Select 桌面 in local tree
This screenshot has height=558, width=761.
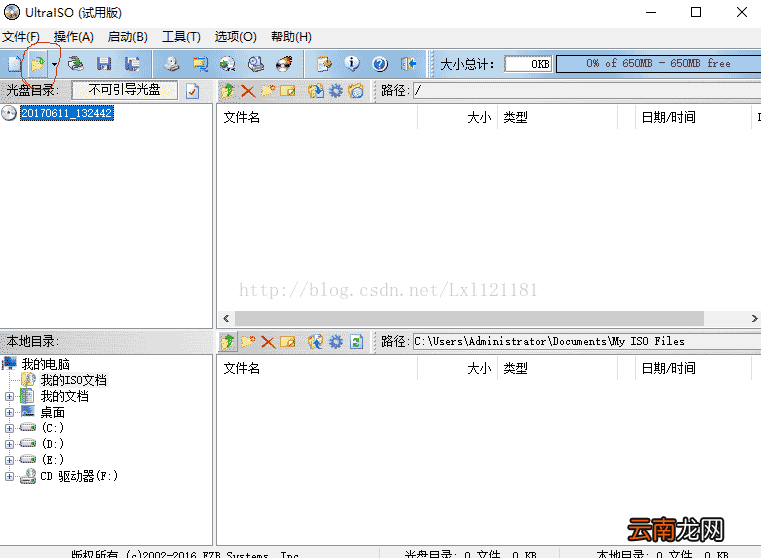tap(52, 412)
